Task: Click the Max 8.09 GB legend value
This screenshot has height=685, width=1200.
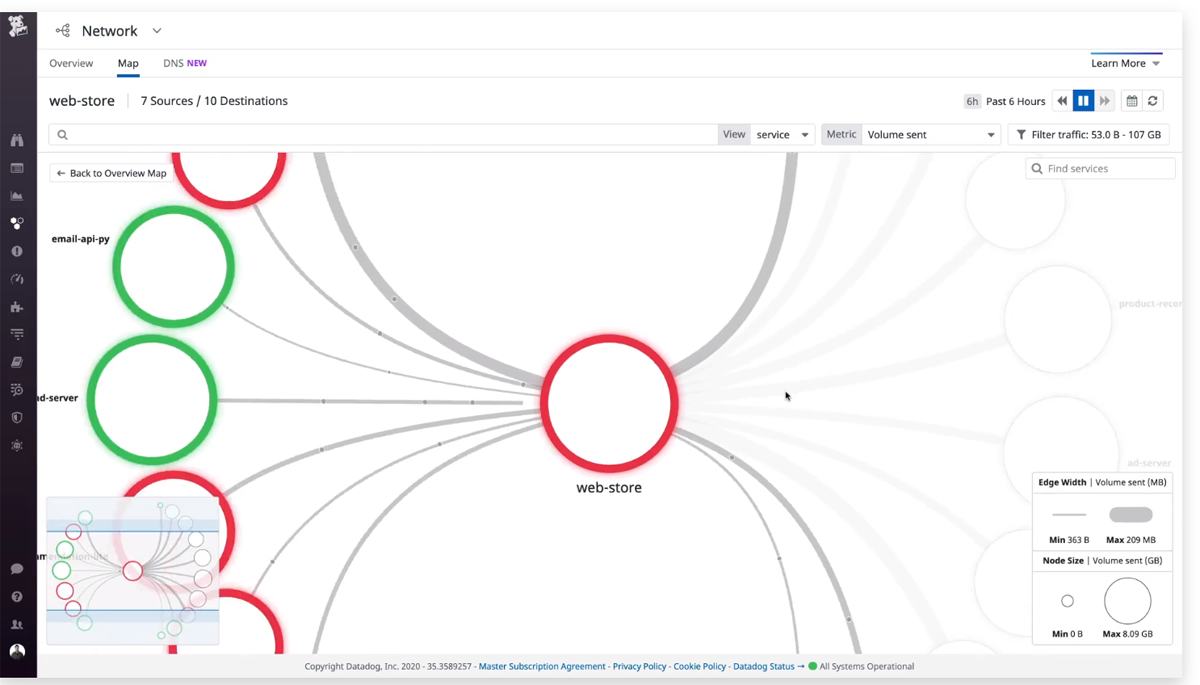Action: coord(1128,634)
